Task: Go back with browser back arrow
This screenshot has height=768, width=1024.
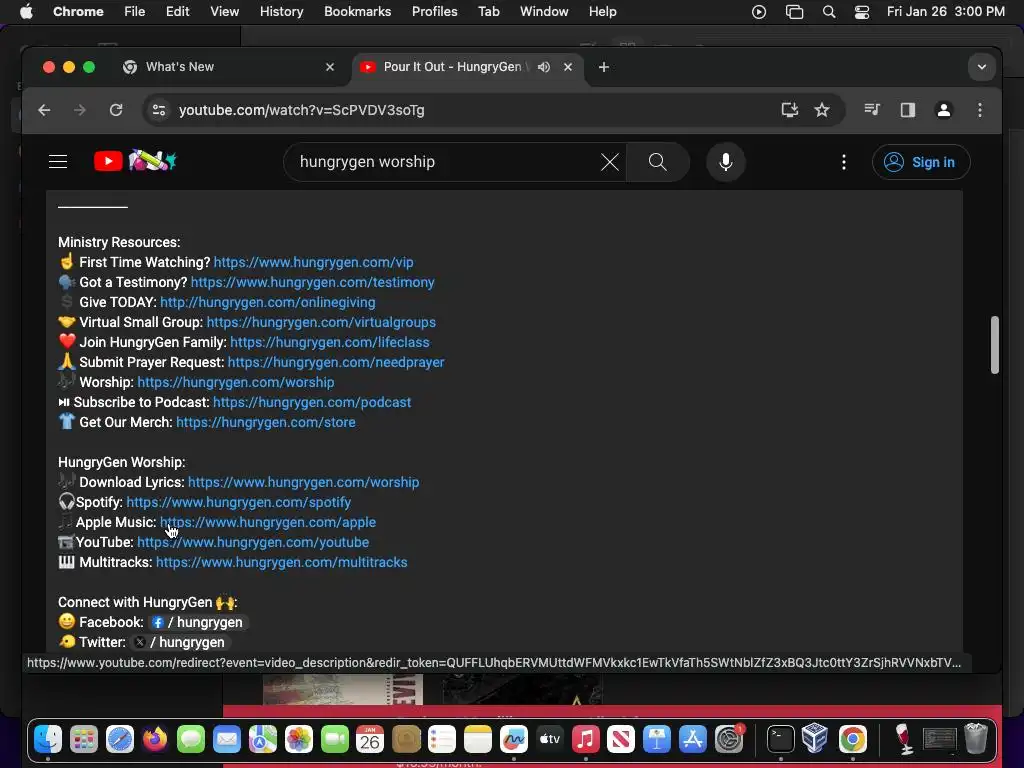Action: [44, 110]
